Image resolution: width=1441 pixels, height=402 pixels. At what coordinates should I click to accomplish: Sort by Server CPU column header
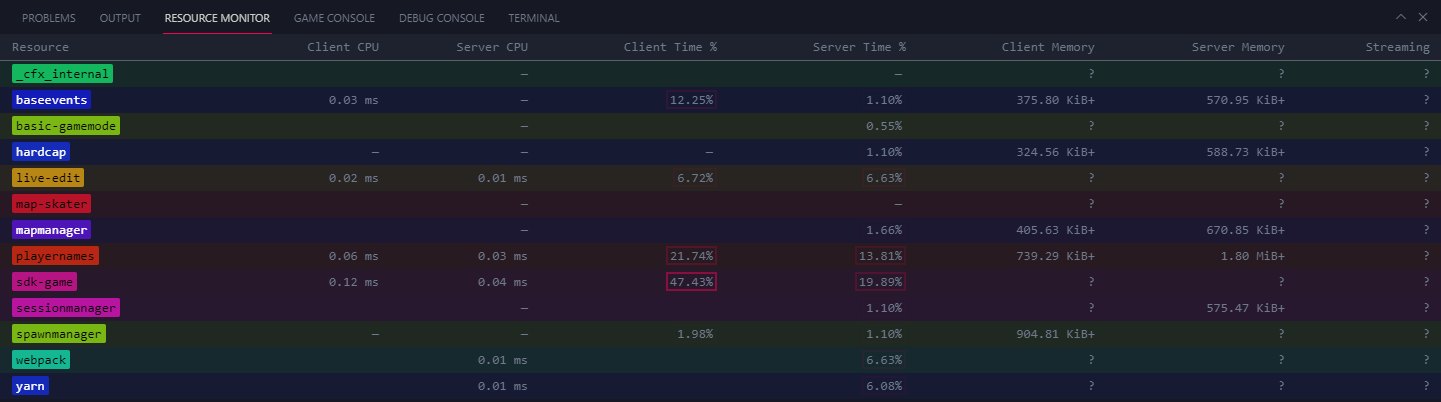tap(492, 47)
